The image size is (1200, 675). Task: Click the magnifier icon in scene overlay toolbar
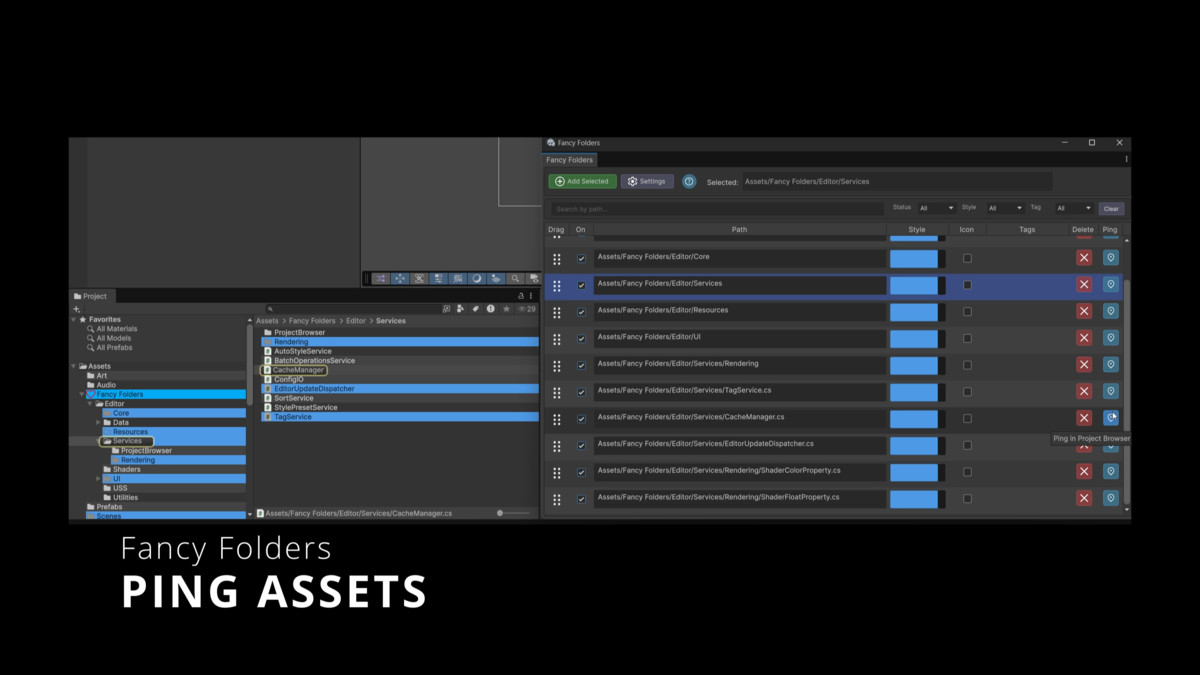[515, 279]
